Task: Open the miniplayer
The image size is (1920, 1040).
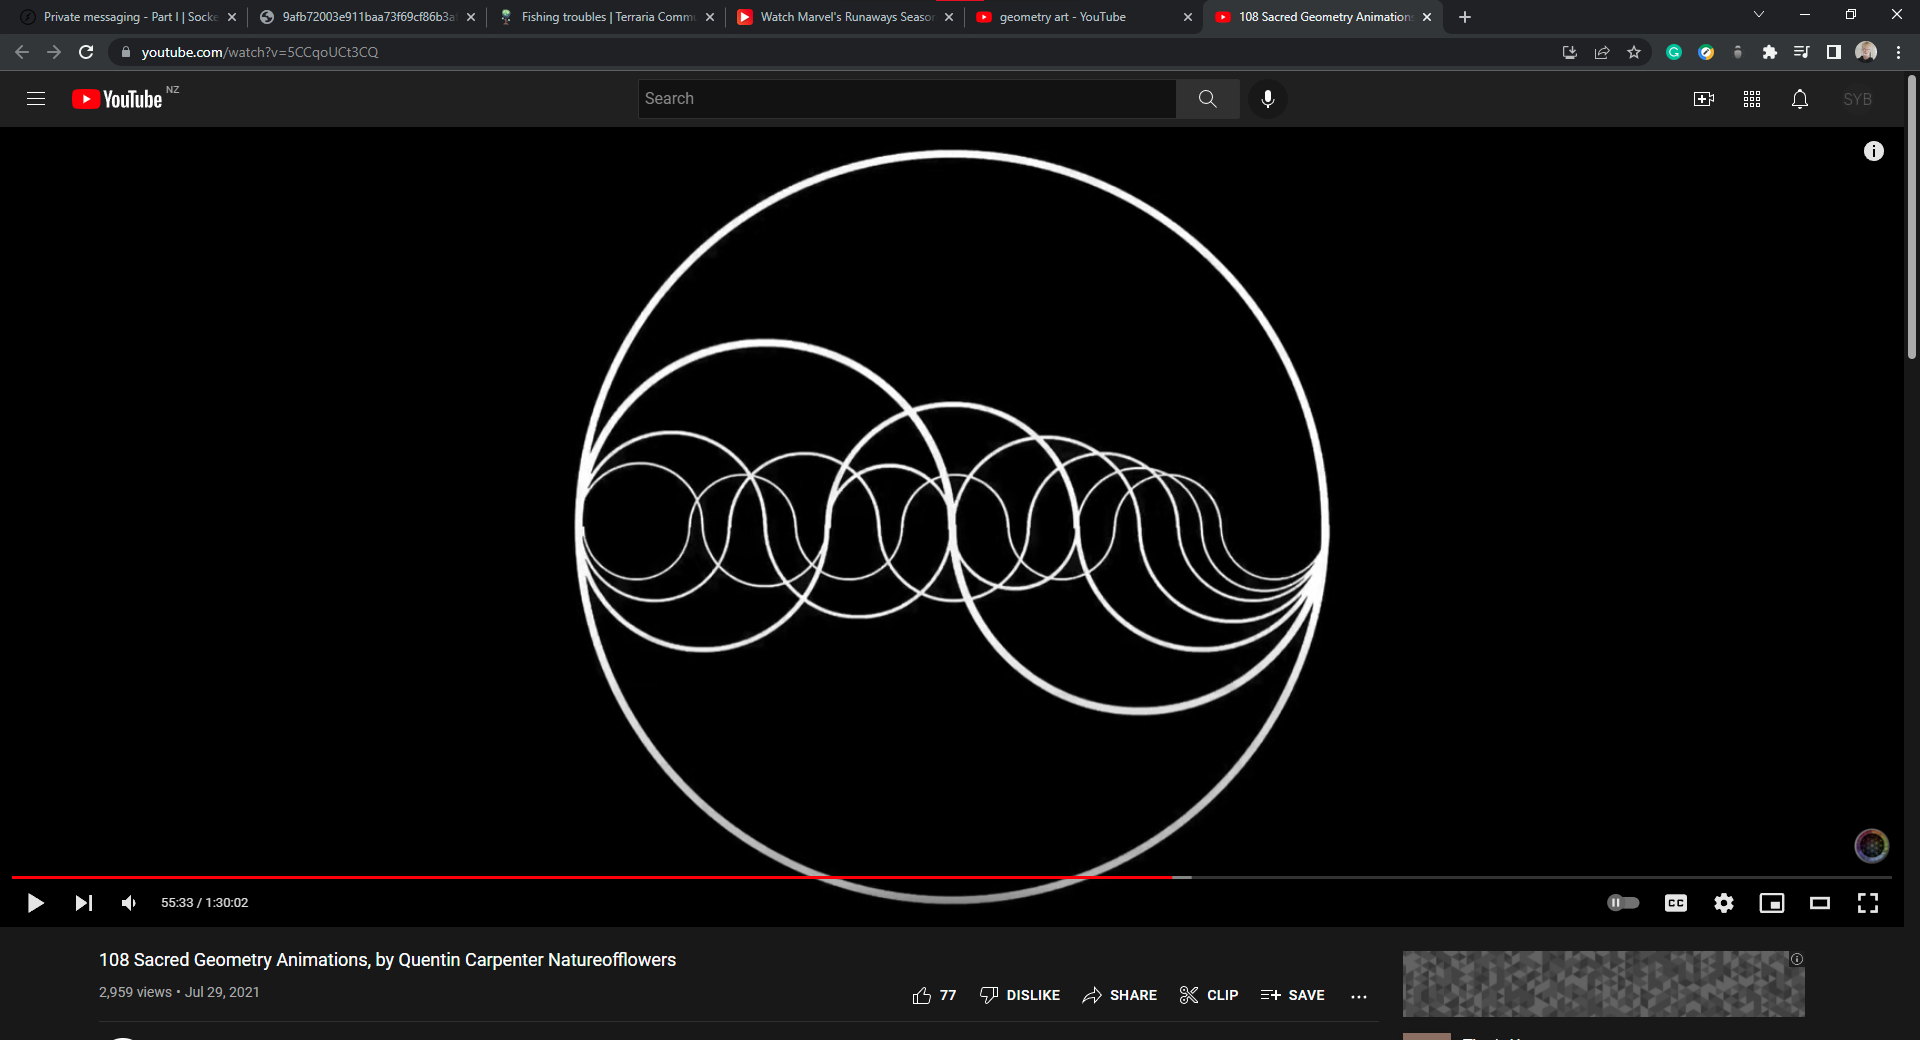Action: [1771, 903]
